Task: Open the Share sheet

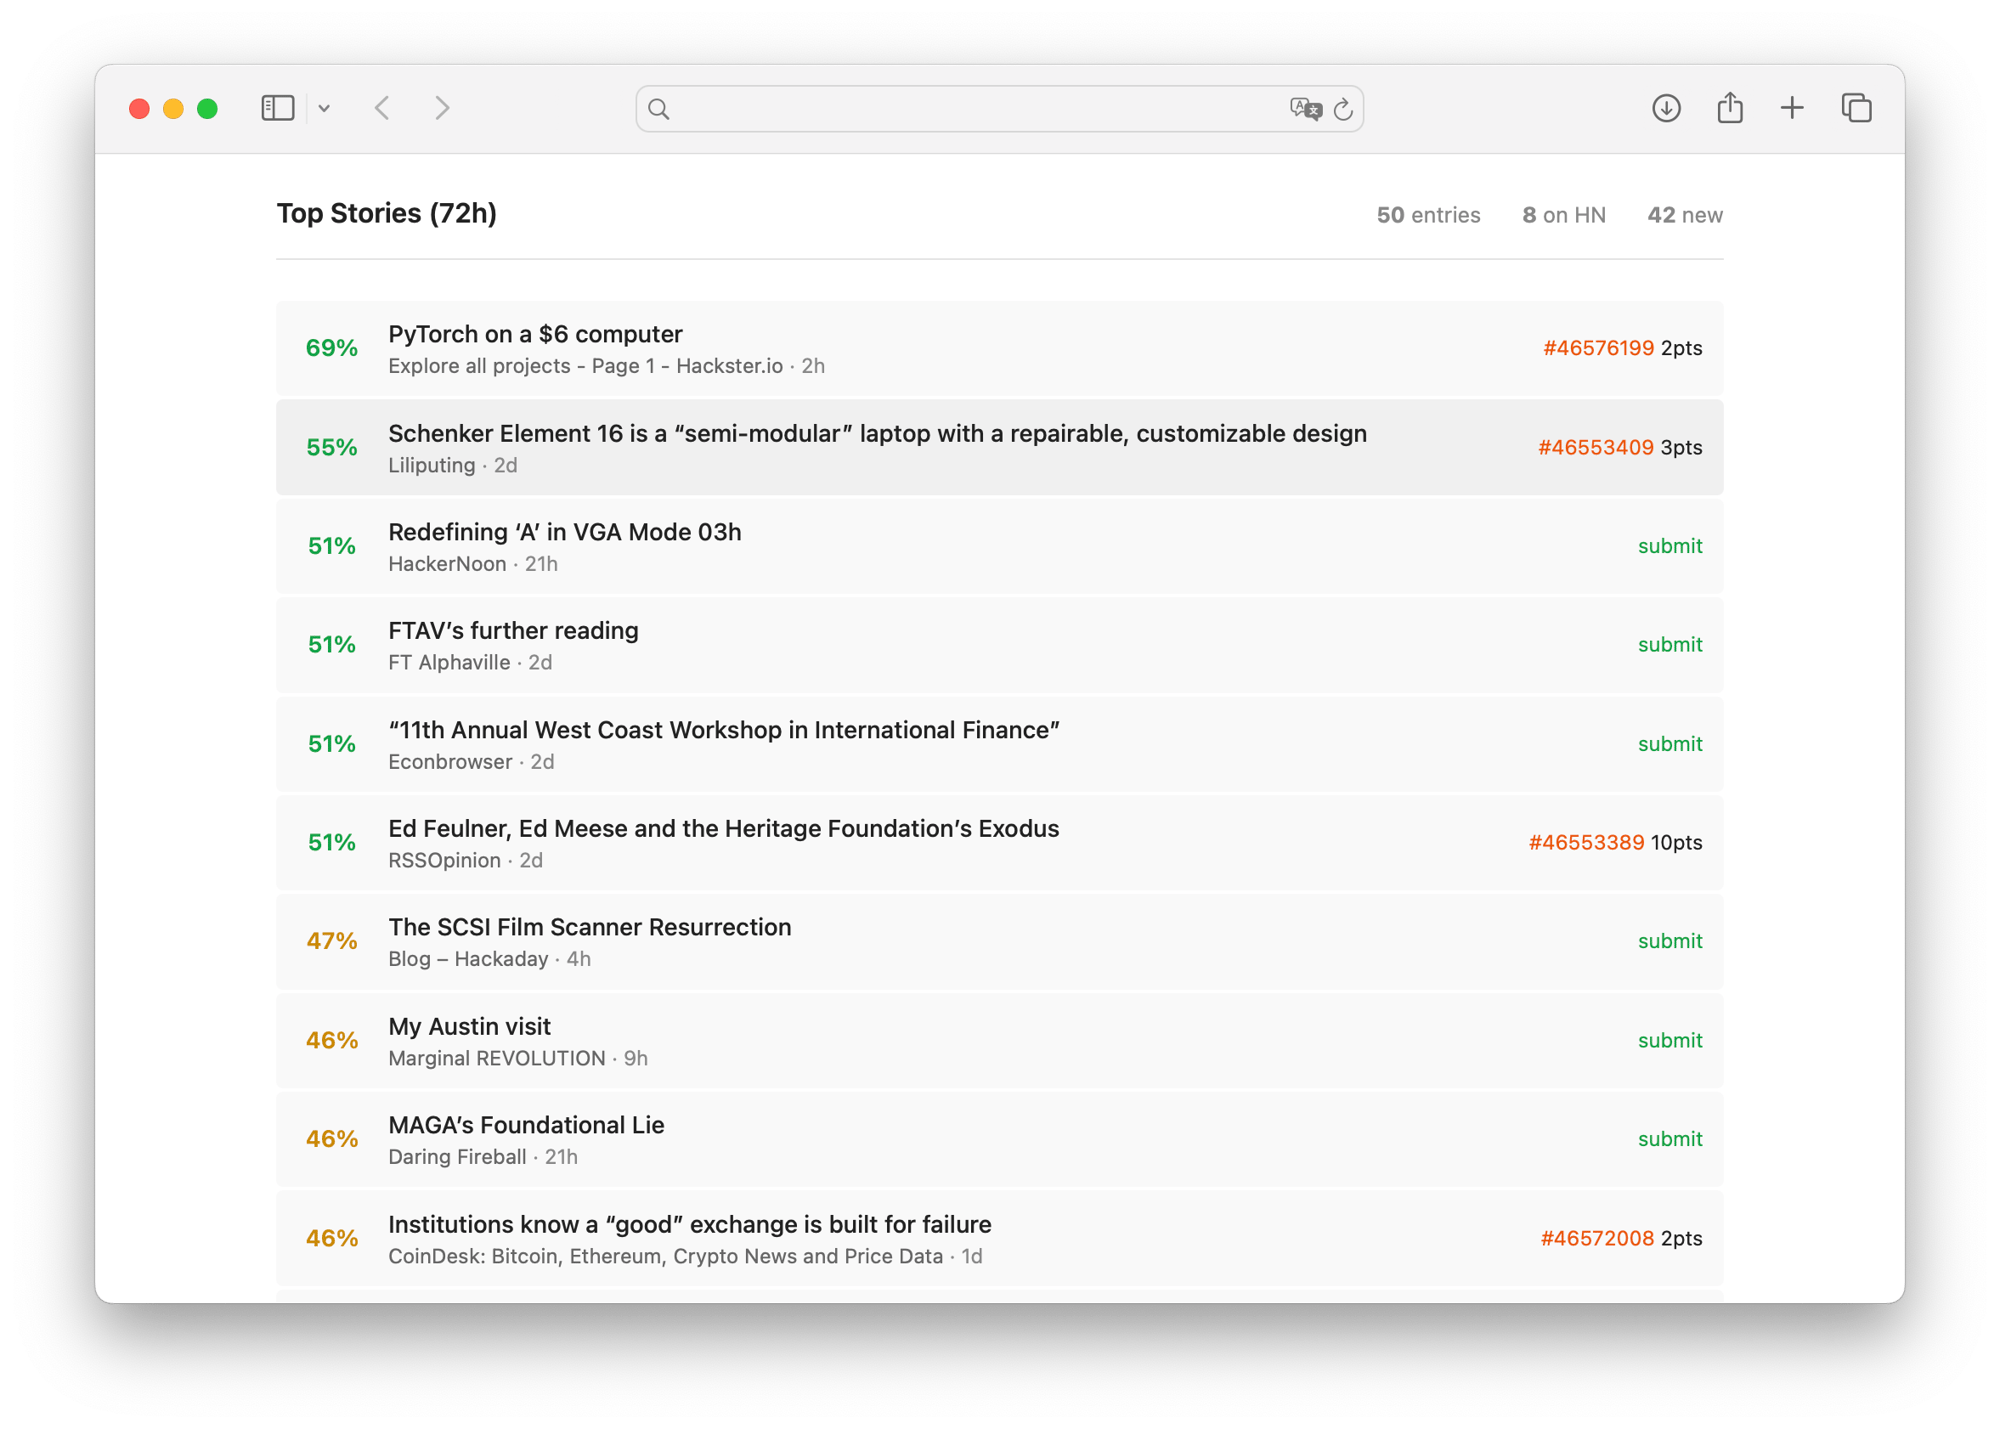Action: point(1729,106)
